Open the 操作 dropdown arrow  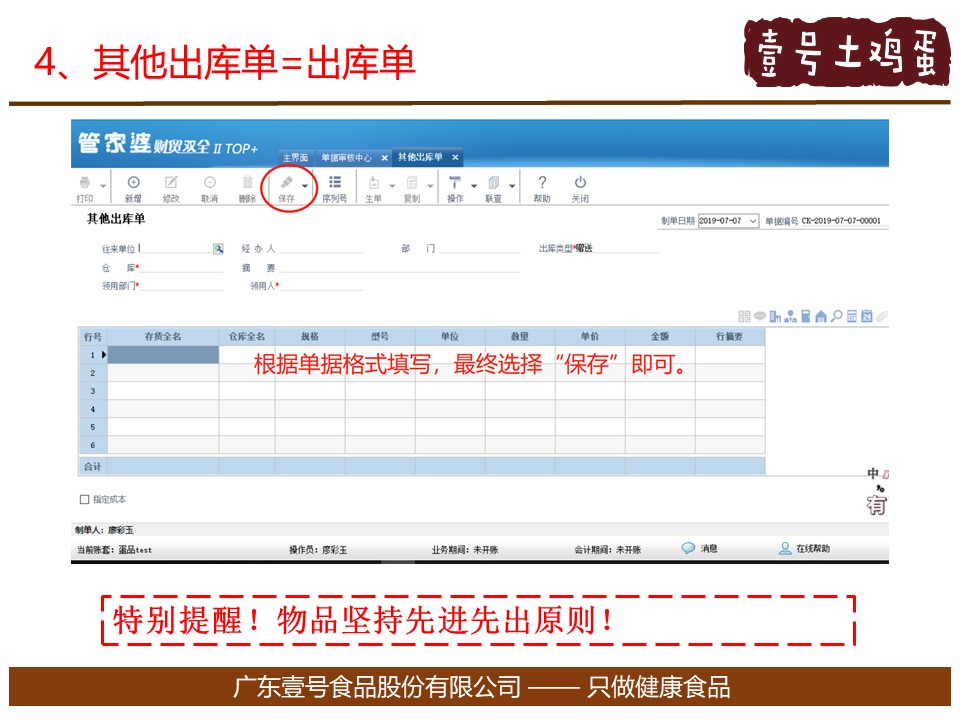click(474, 185)
